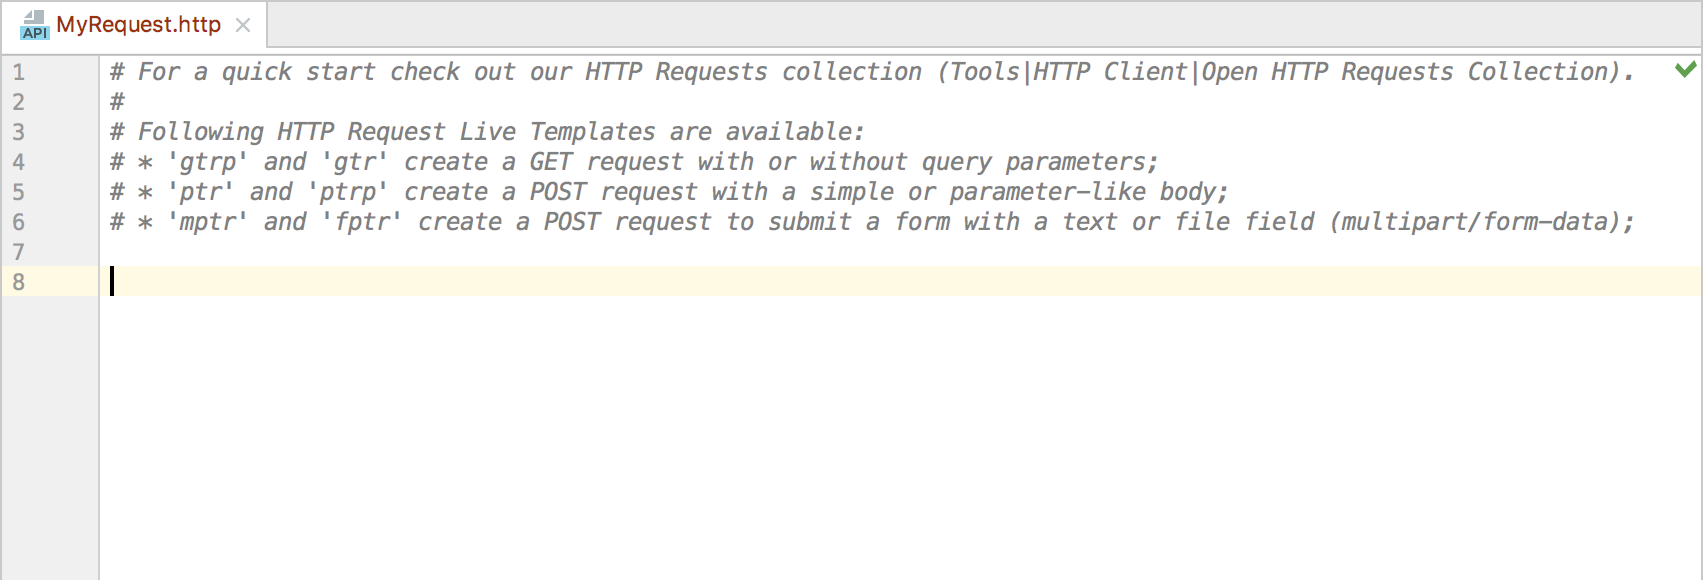Click line number 7 in the gutter
The width and height of the screenshot is (1704, 580).
coord(18,252)
